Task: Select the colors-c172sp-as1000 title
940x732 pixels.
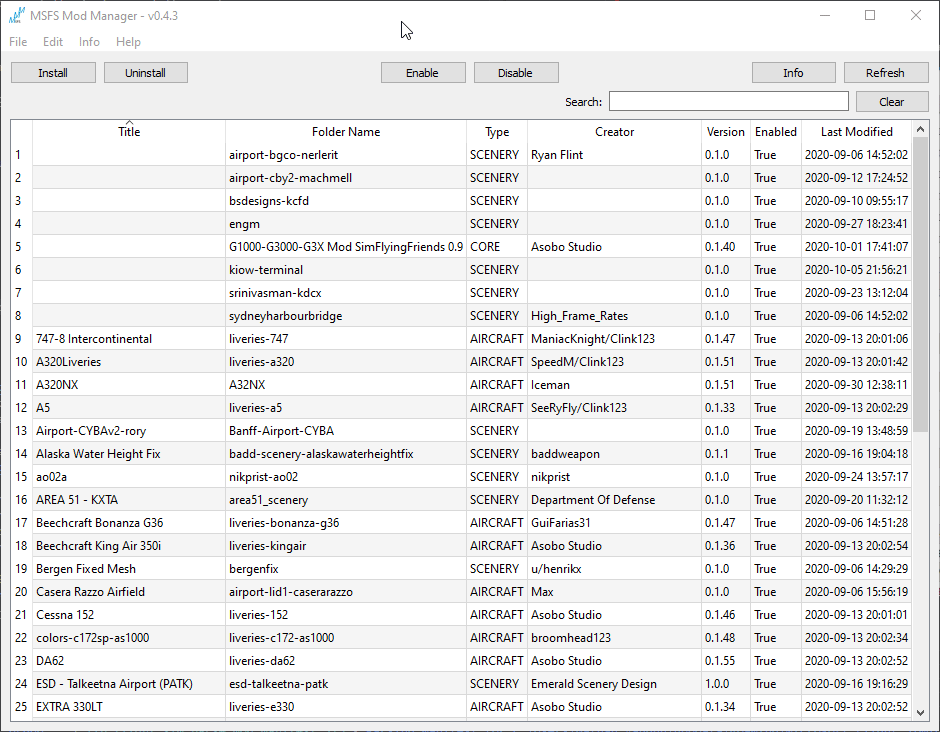Action: tap(129, 637)
